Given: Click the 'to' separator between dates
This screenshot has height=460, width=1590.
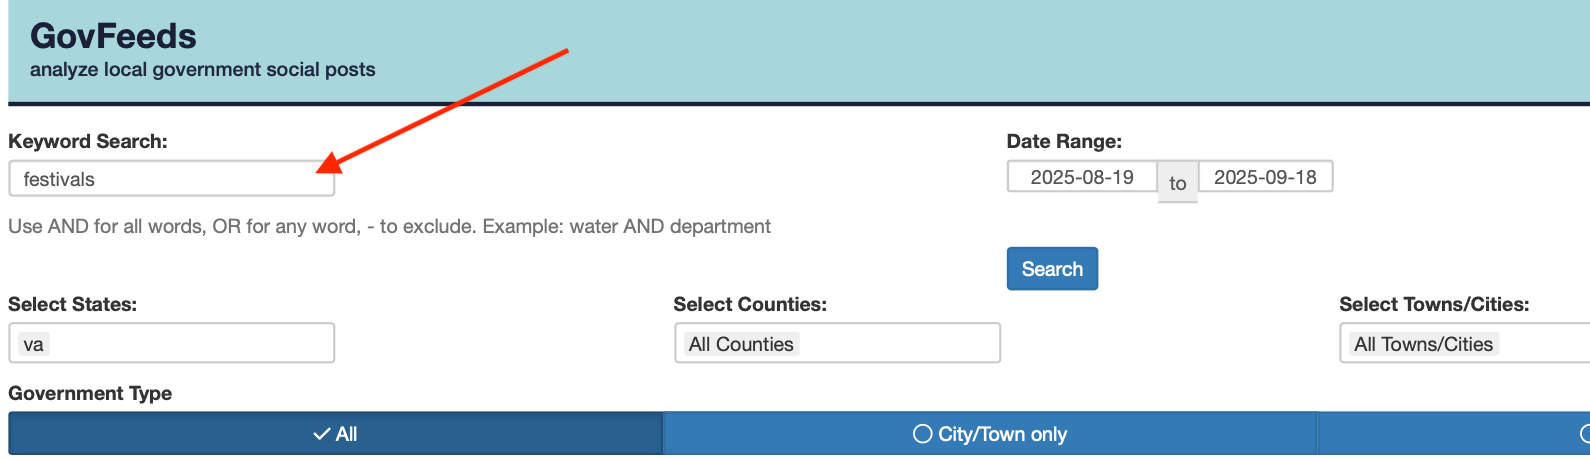Looking at the screenshot, I should pyautogui.click(x=1178, y=183).
